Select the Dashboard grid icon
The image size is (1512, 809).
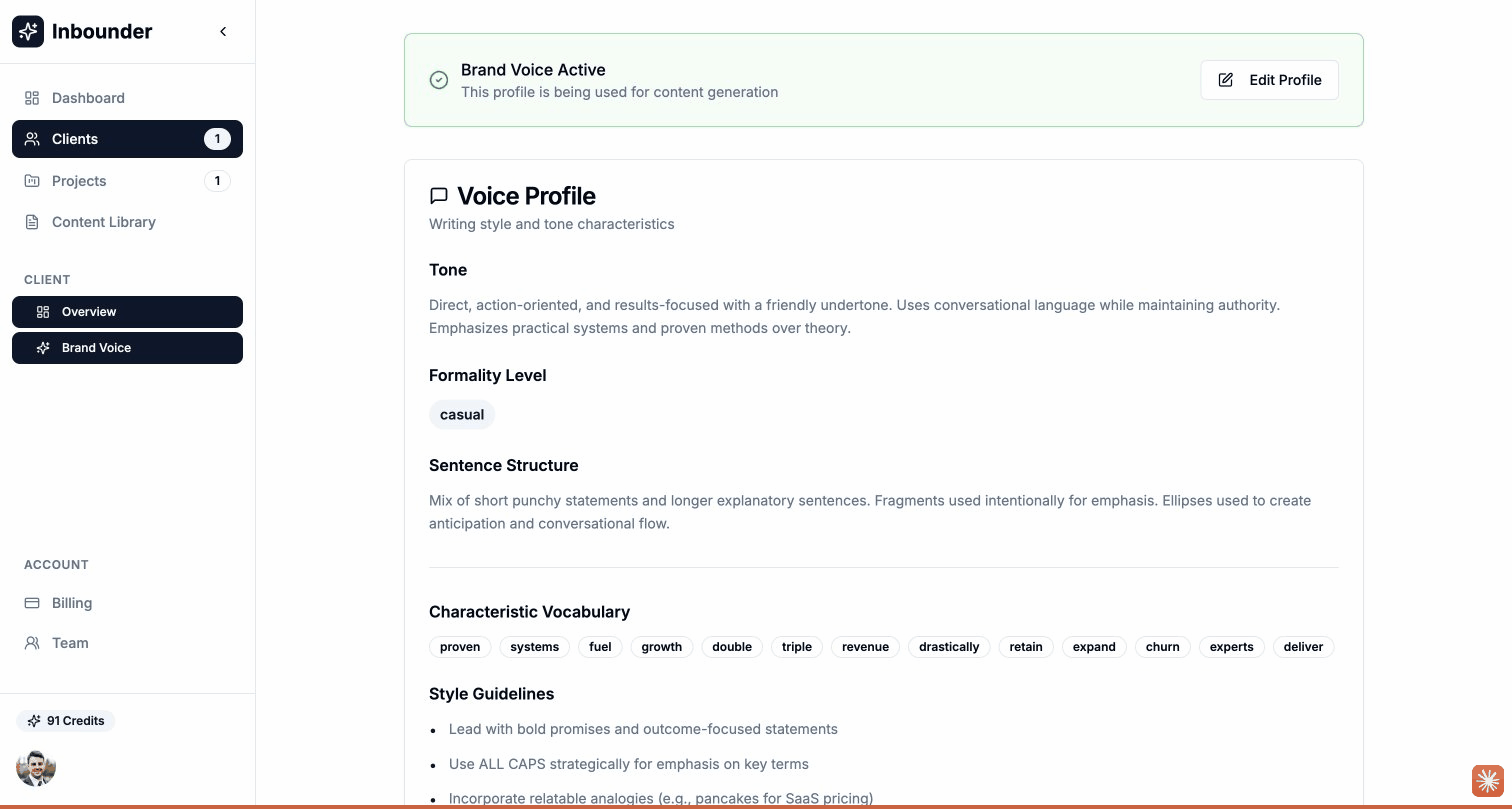[x=31, y=98]
